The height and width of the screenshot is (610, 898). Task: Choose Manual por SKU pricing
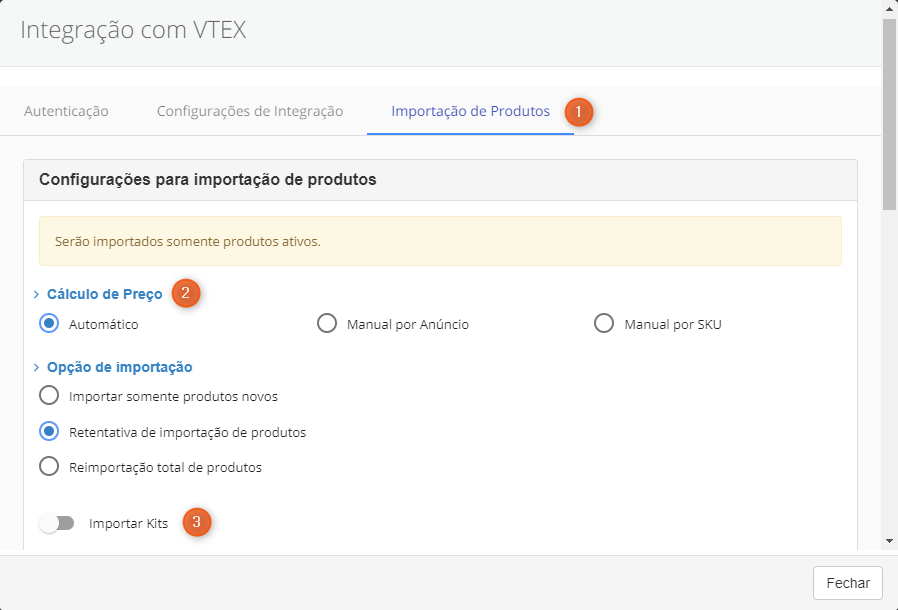(604, 324)
